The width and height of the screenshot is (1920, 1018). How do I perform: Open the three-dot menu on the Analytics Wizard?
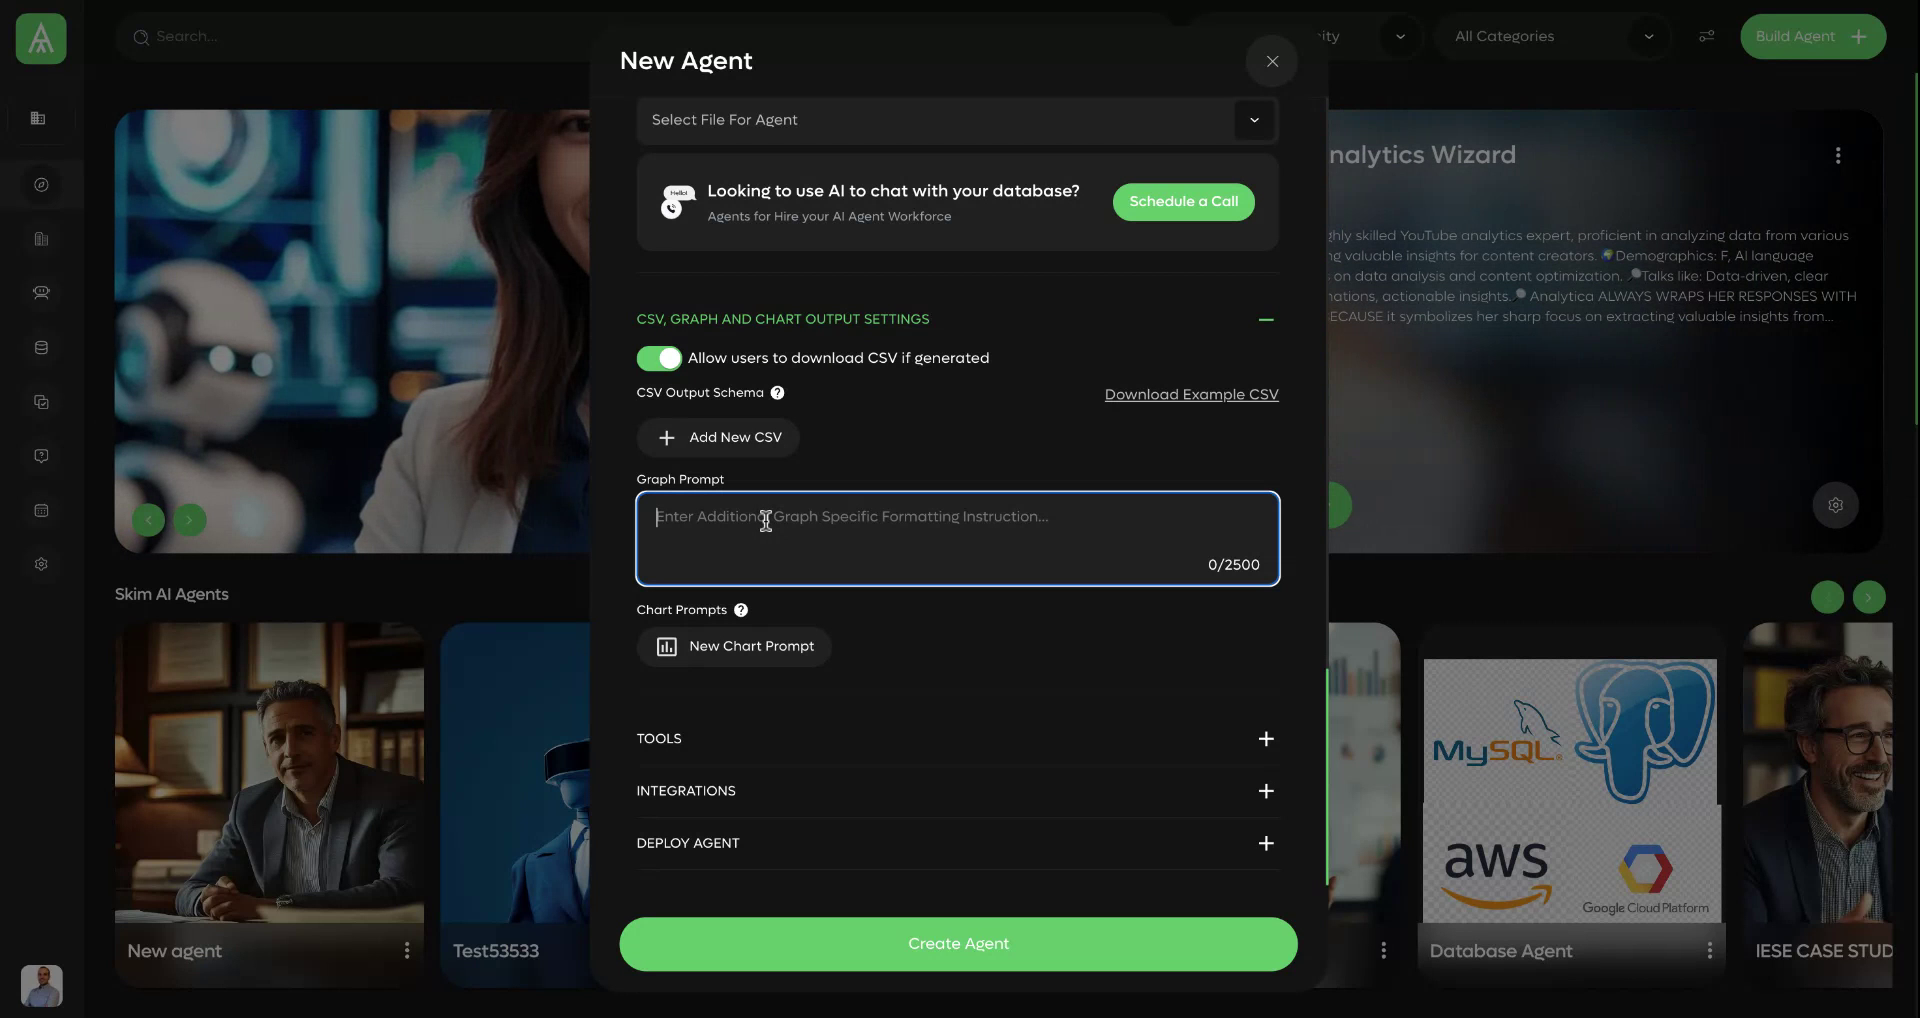pos(1838,155)
